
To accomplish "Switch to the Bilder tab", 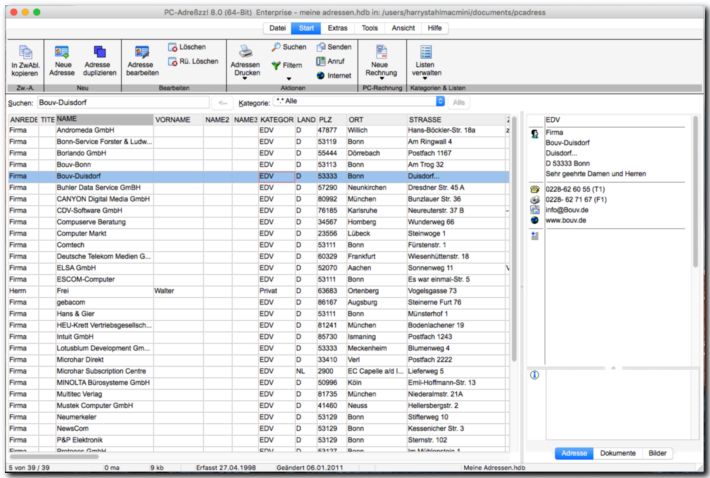I will (657, 453).
